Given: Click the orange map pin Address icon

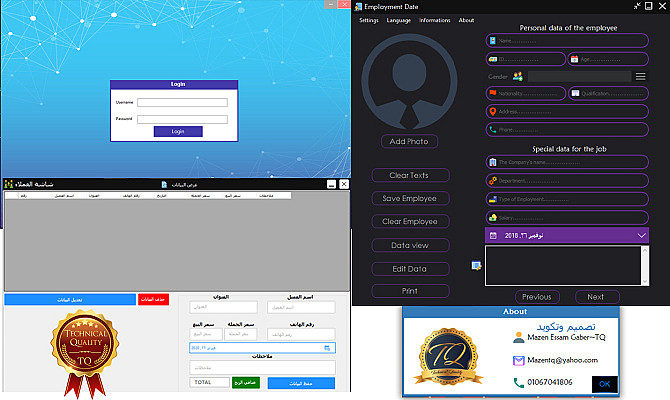Looking at the screenshot, I should (x=493, y=112).
